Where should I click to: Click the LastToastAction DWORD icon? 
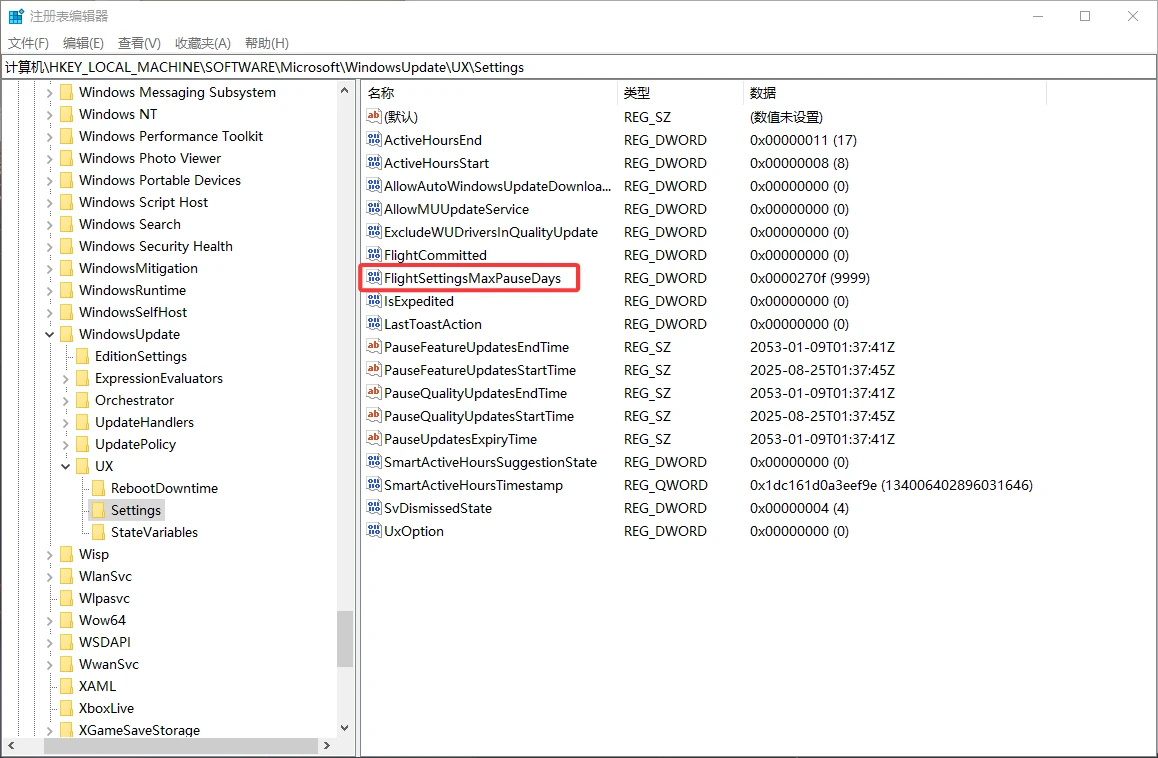[x=374, y=323]
